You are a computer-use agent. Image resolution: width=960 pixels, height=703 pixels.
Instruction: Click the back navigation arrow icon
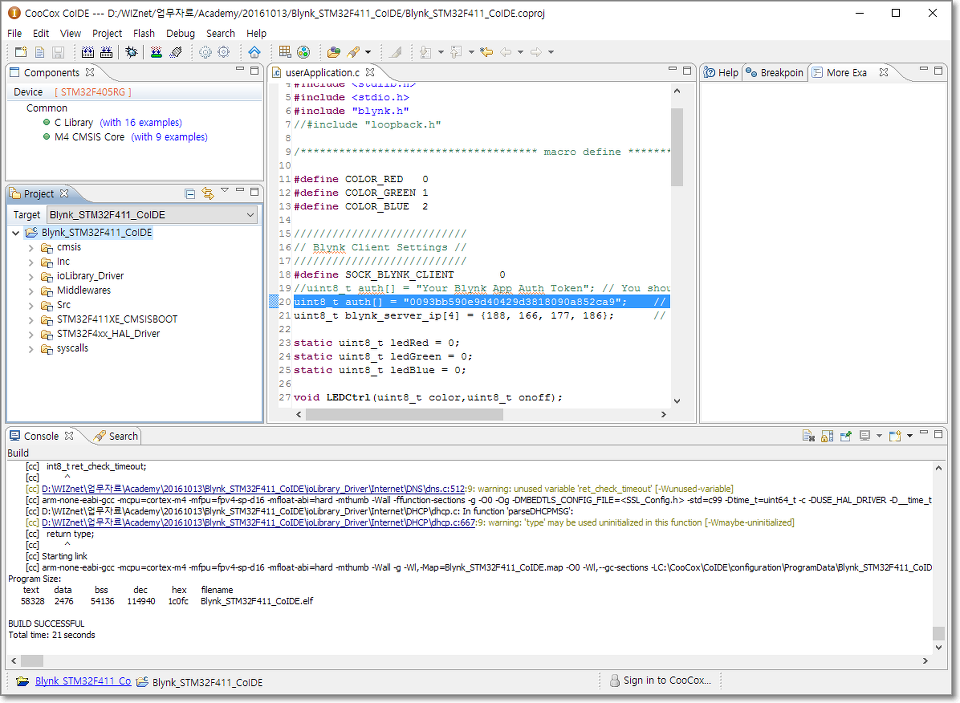click(506, 52)
